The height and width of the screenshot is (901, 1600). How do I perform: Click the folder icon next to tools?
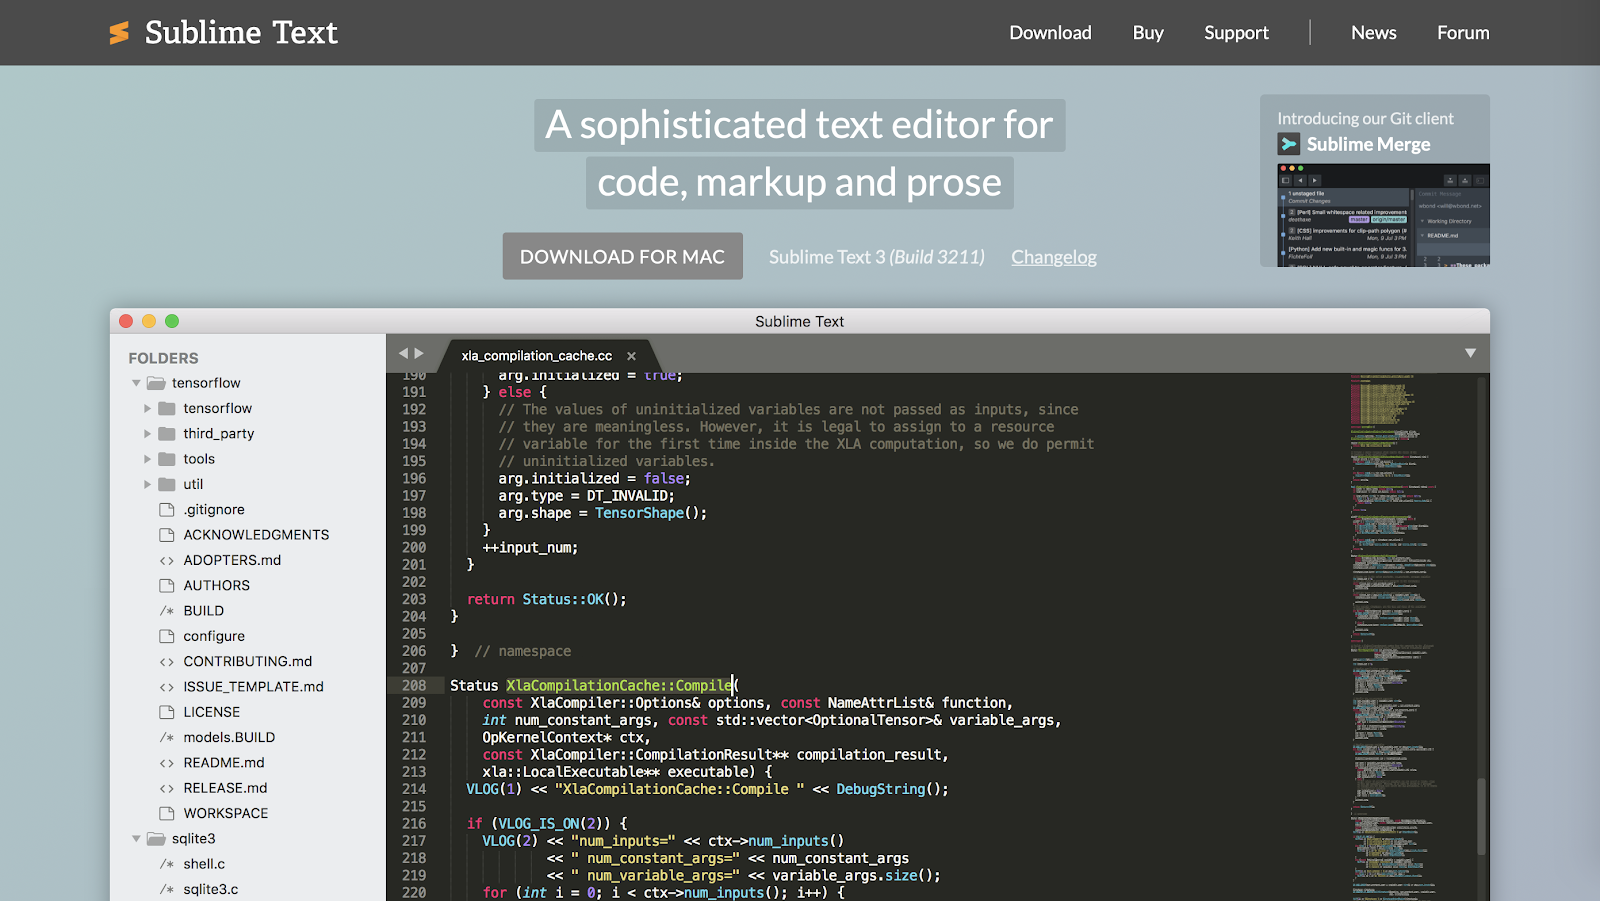click(167, 459)
